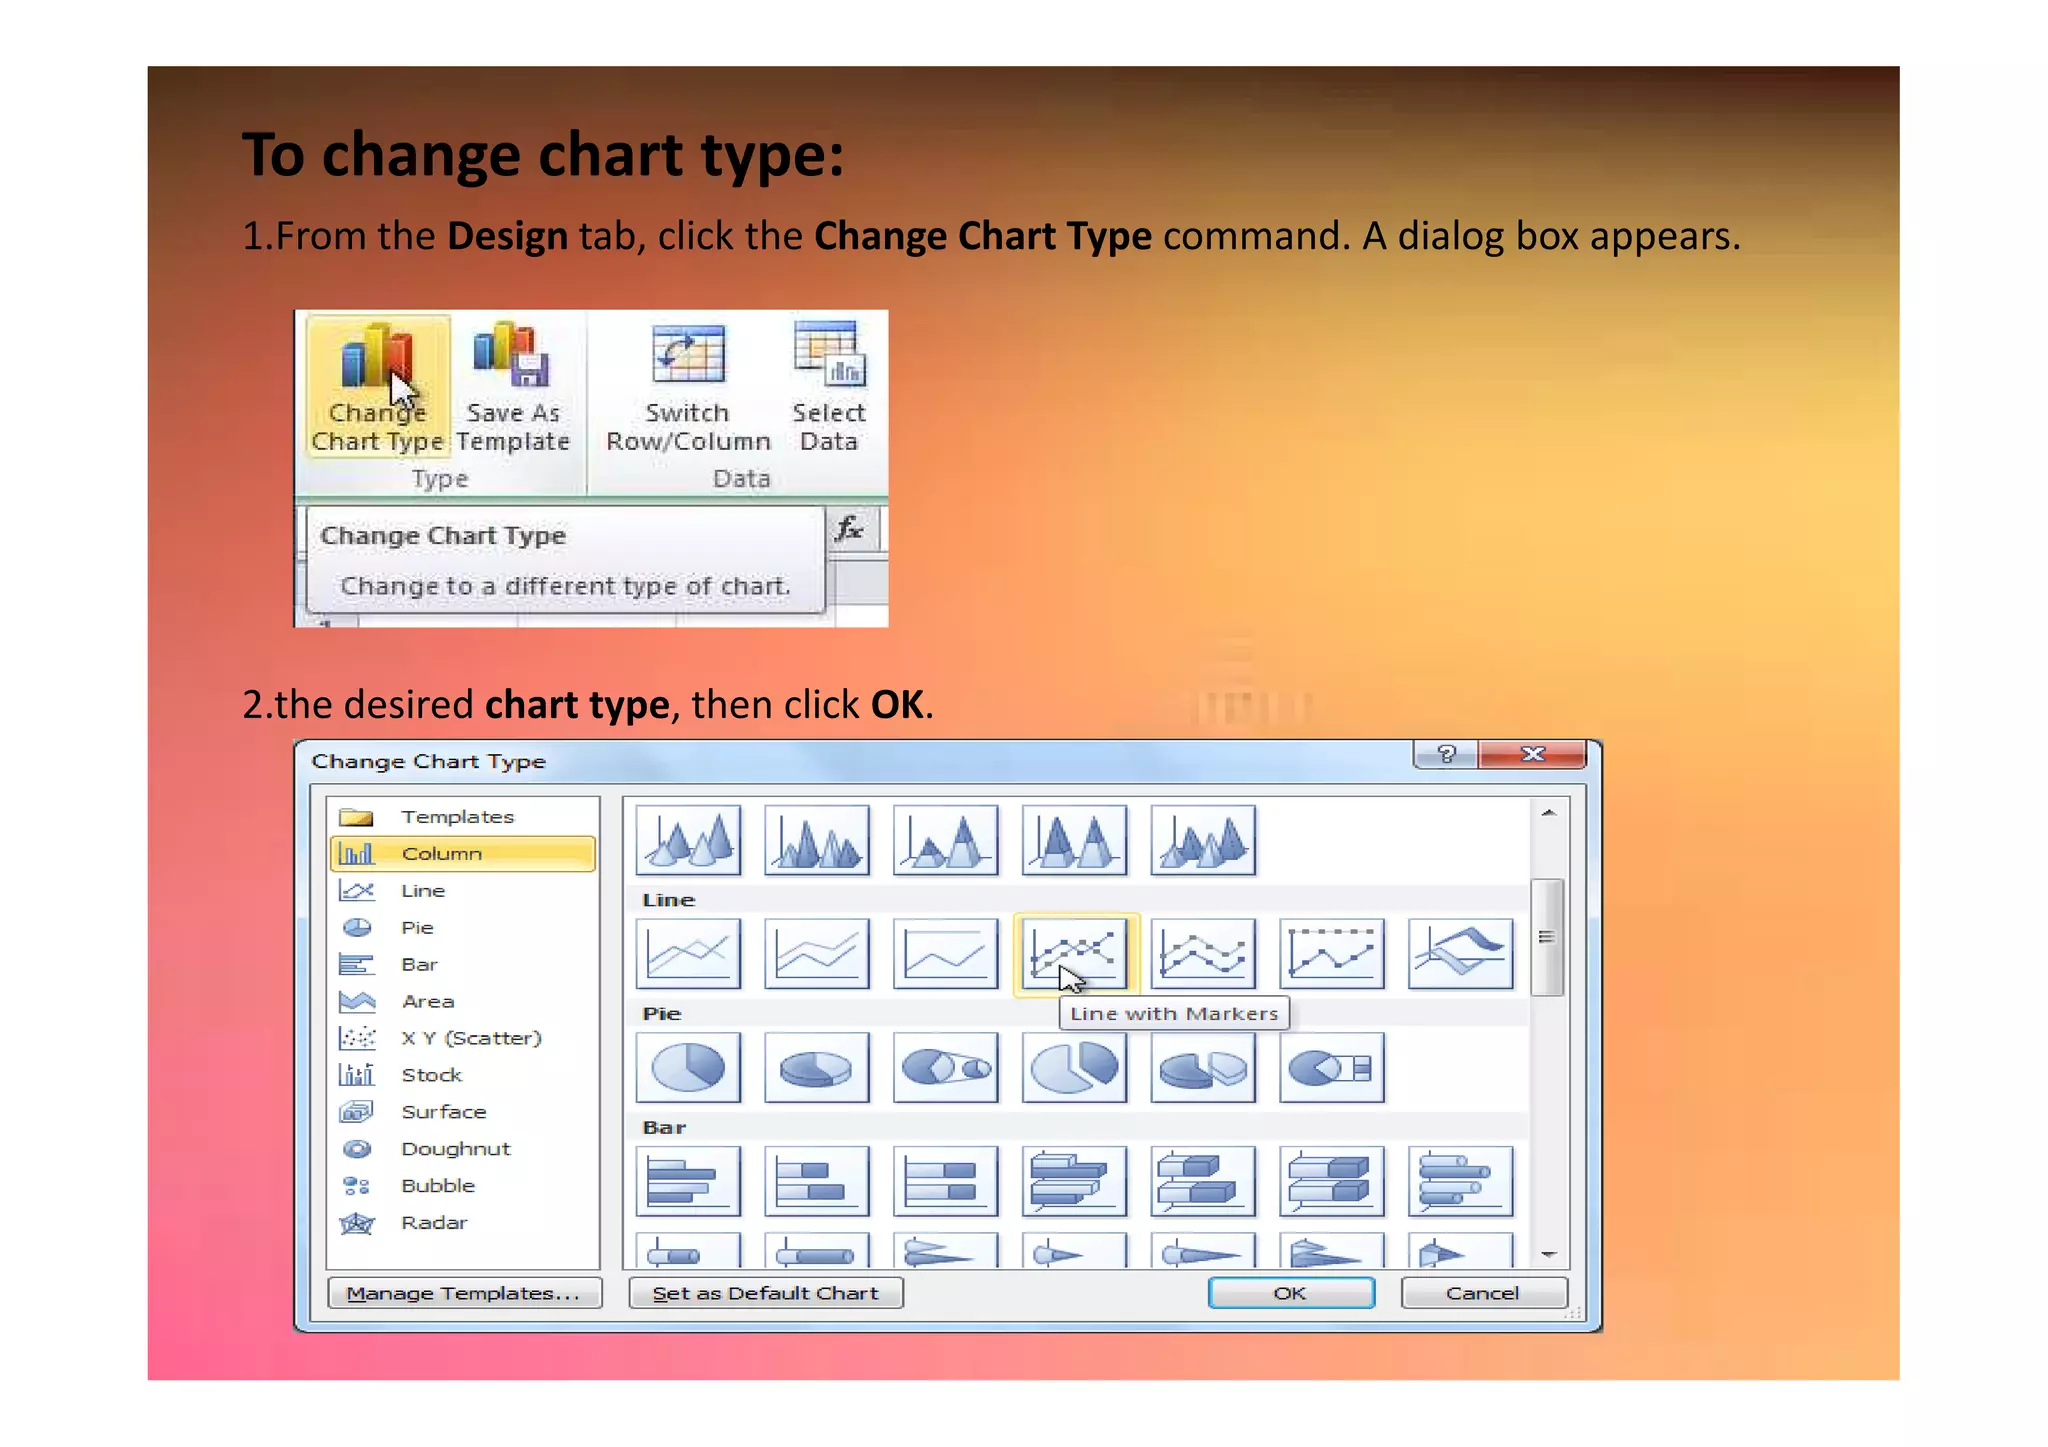The image size is (2048, 1447).
Task: Choose X Y (Scatter) category
Action: [x=463, y=1038]
